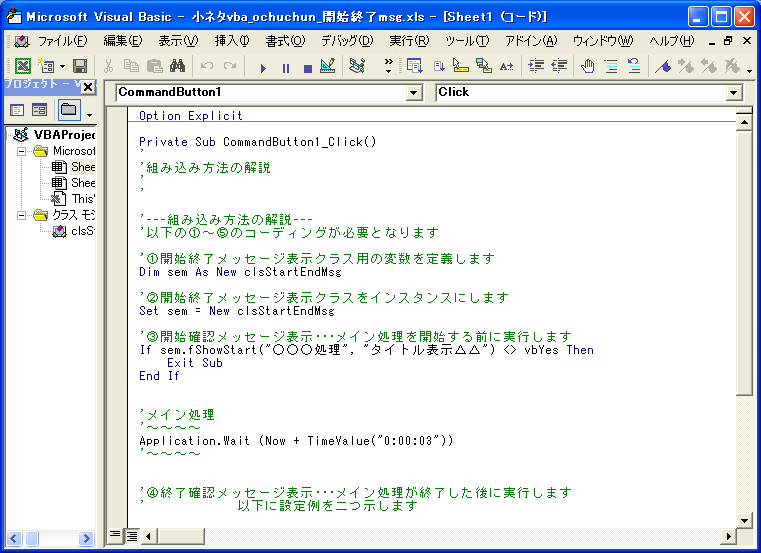Click List Properties/Methods icon

click(x=414, y=66)
